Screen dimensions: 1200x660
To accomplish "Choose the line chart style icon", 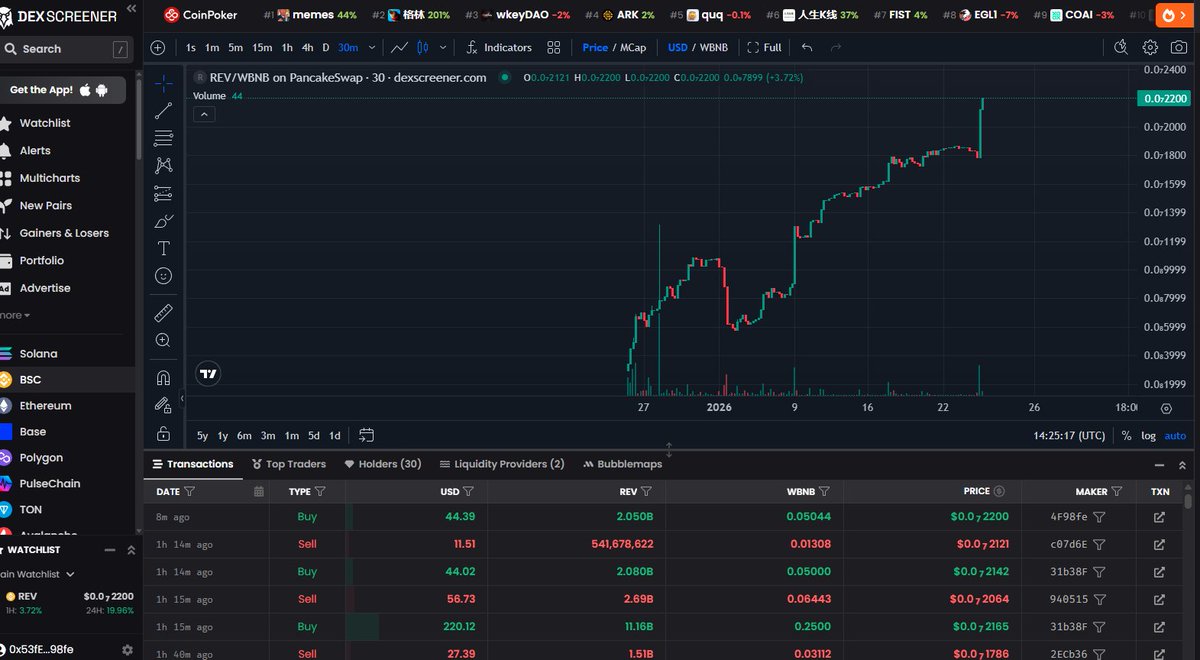I will click(x=399, y=47).
